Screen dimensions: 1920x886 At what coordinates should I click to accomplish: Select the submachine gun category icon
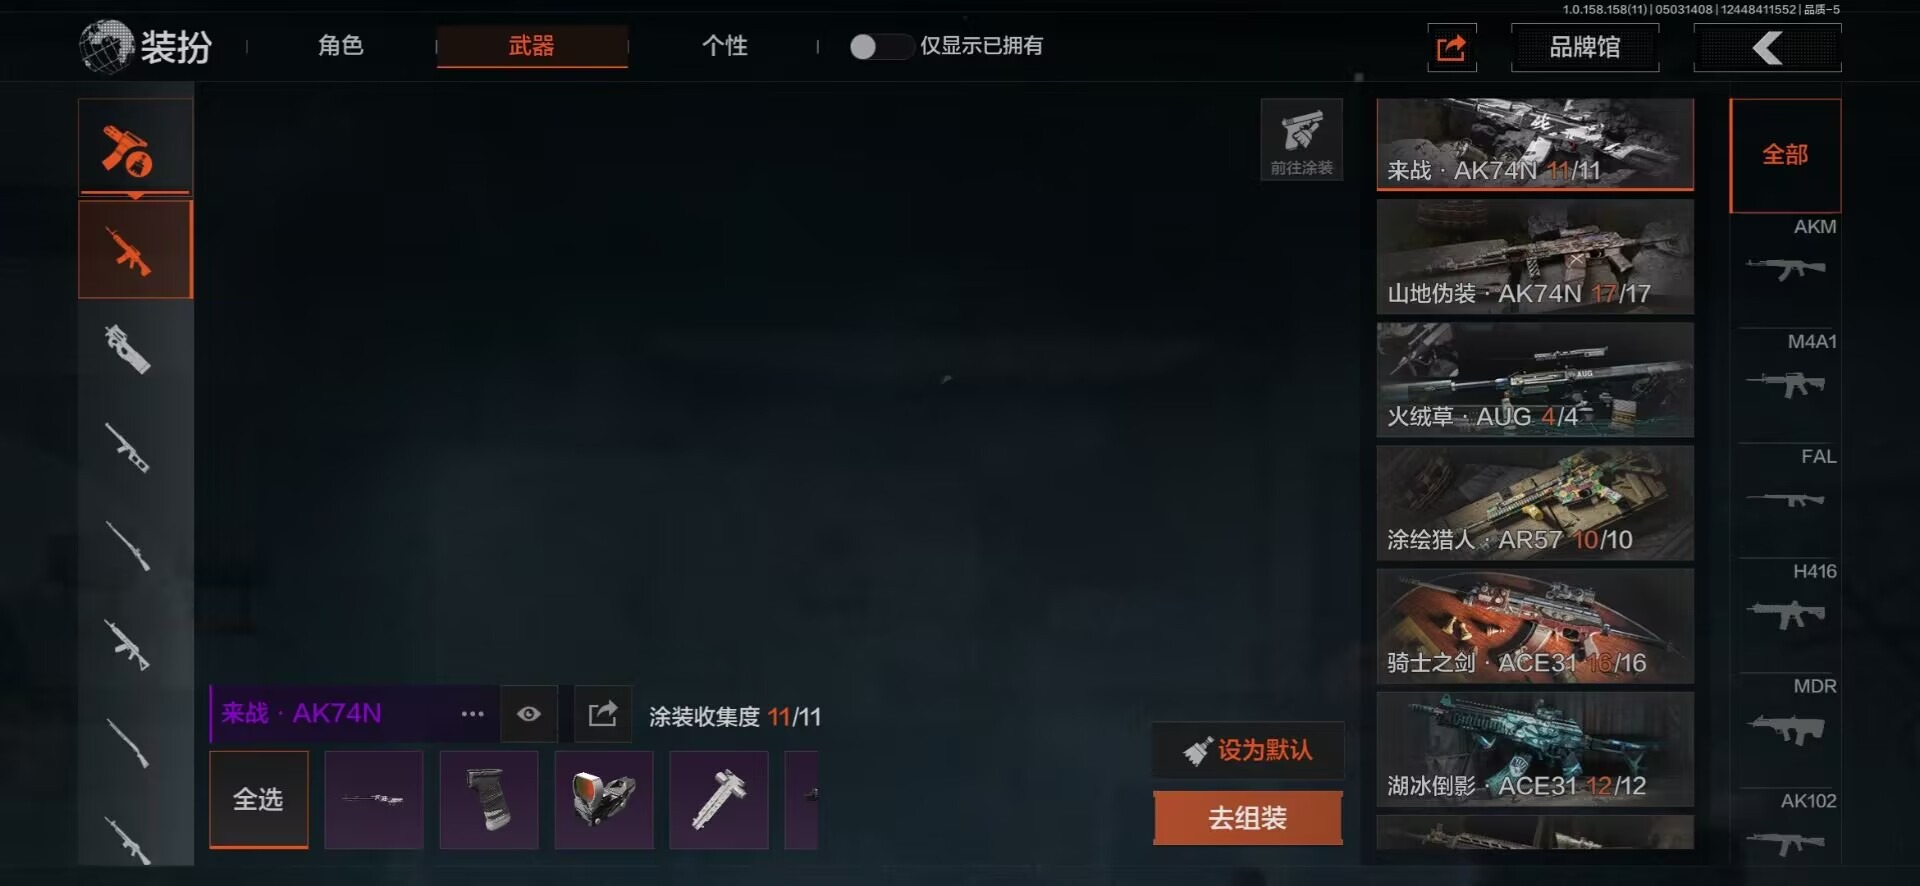[128, 348]
